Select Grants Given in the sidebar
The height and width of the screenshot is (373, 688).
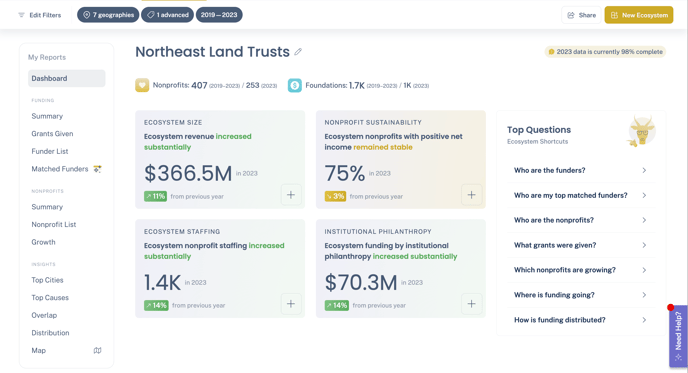(x=52, y=134)
